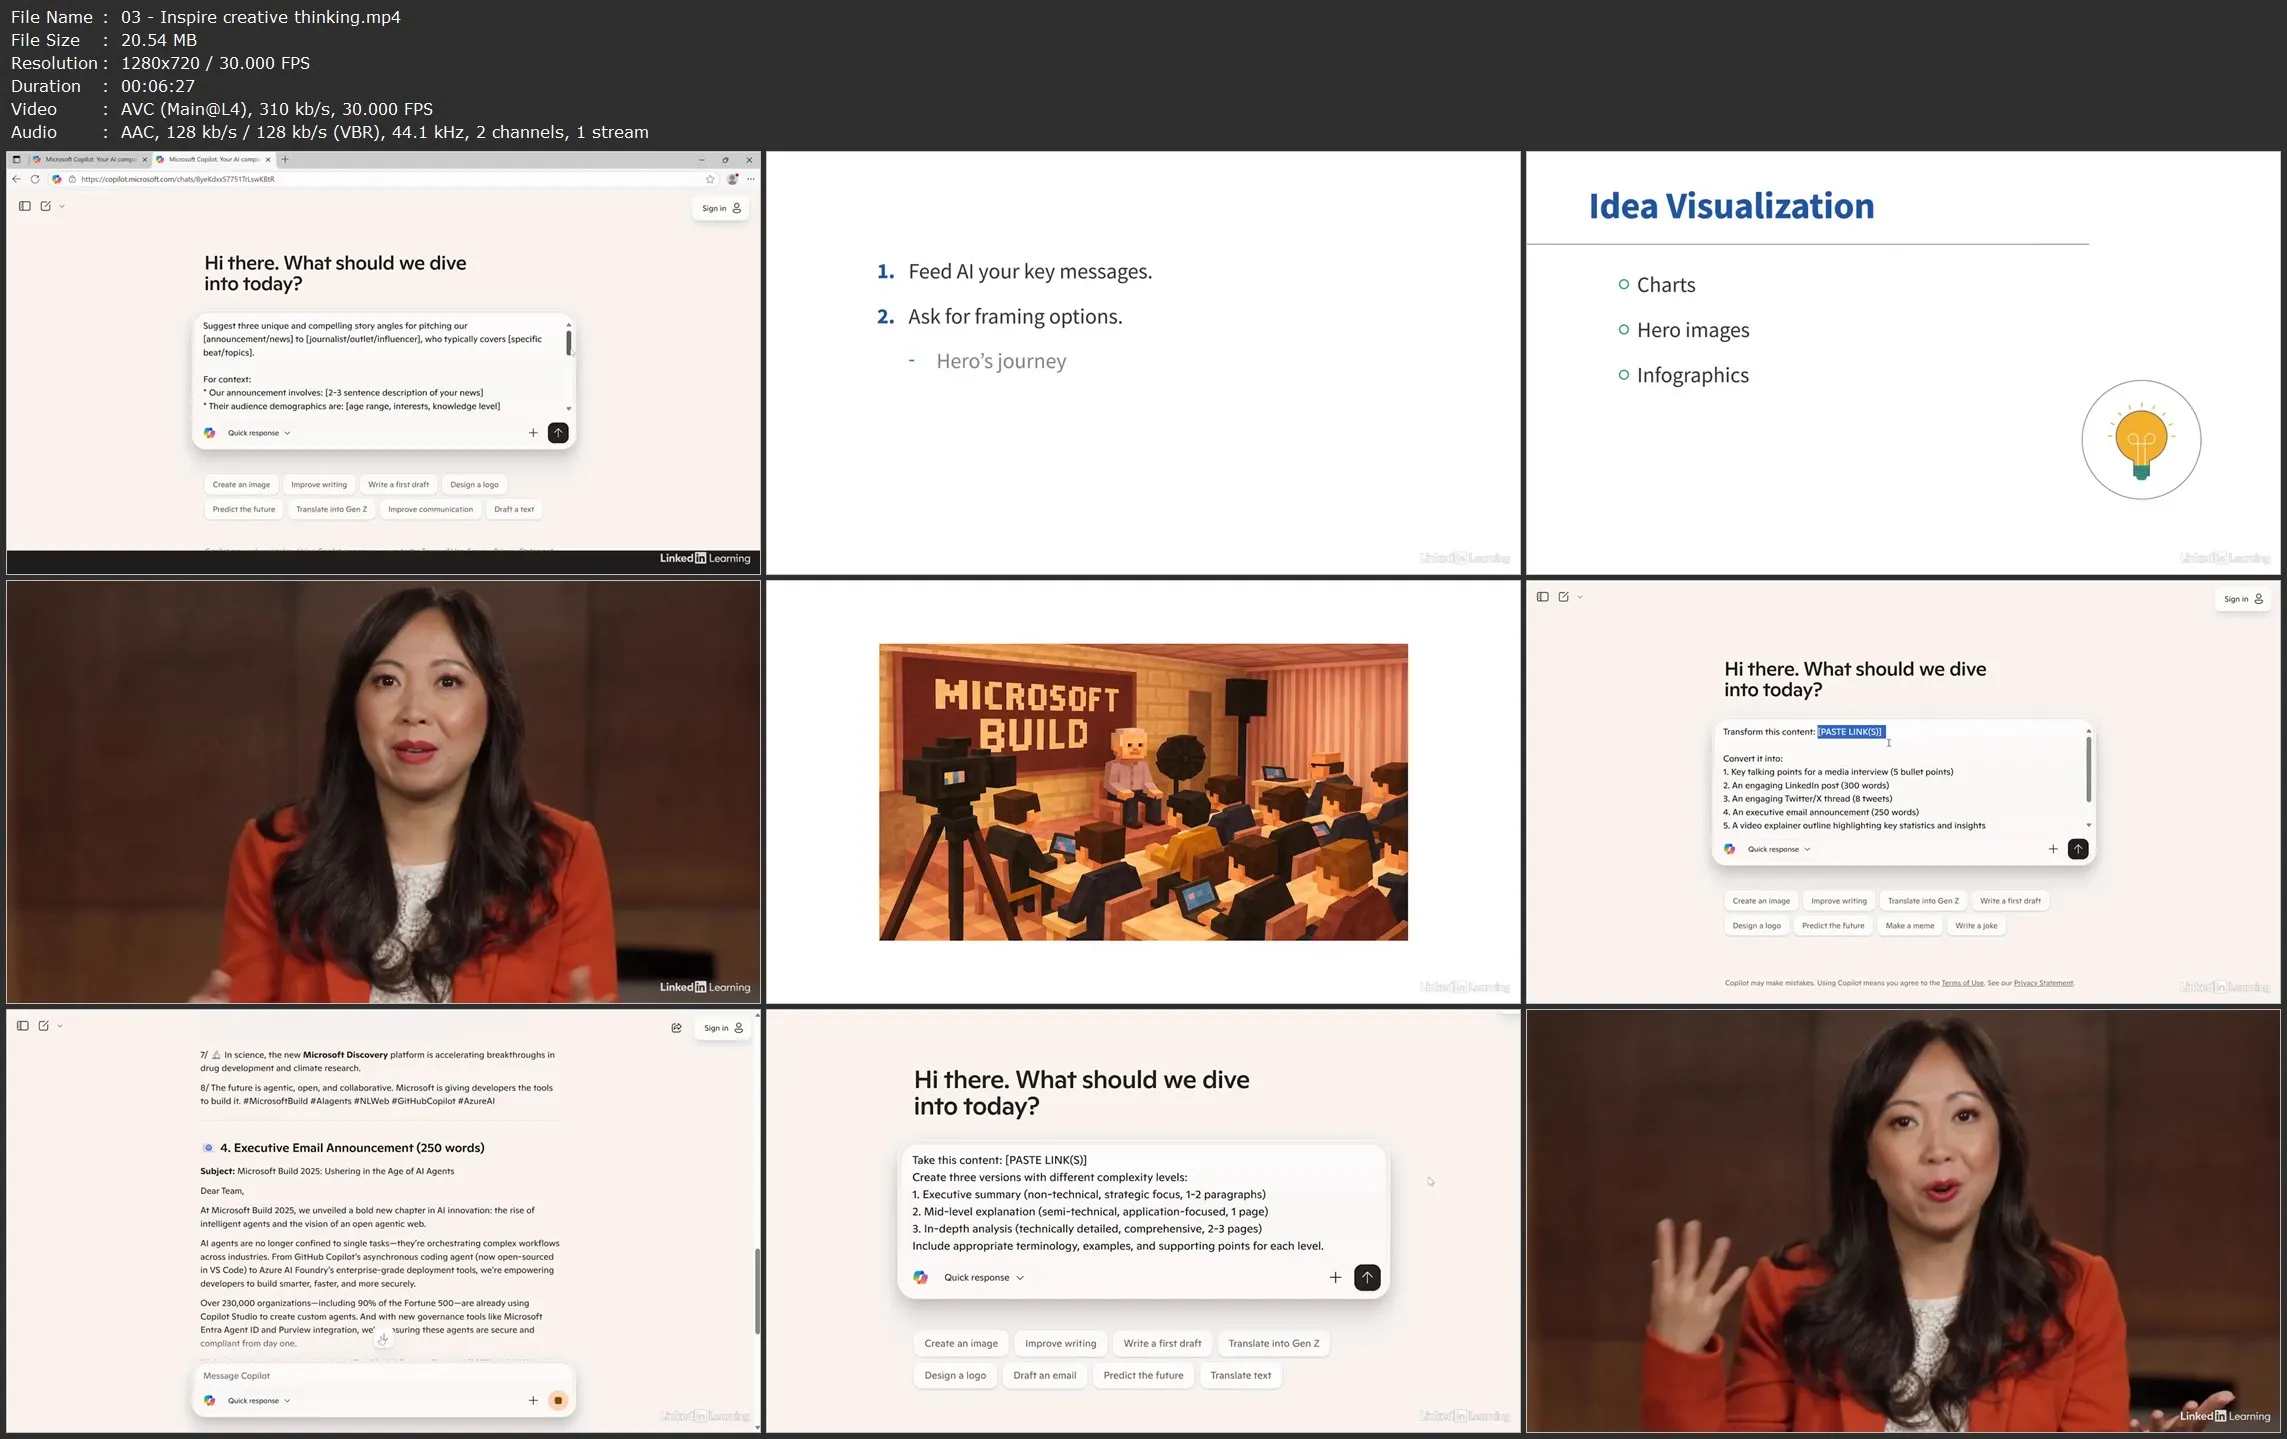Open the browser profile avatar next to address bar
This screenshot has height=1439, width=2287.
[x=733, y=179]
